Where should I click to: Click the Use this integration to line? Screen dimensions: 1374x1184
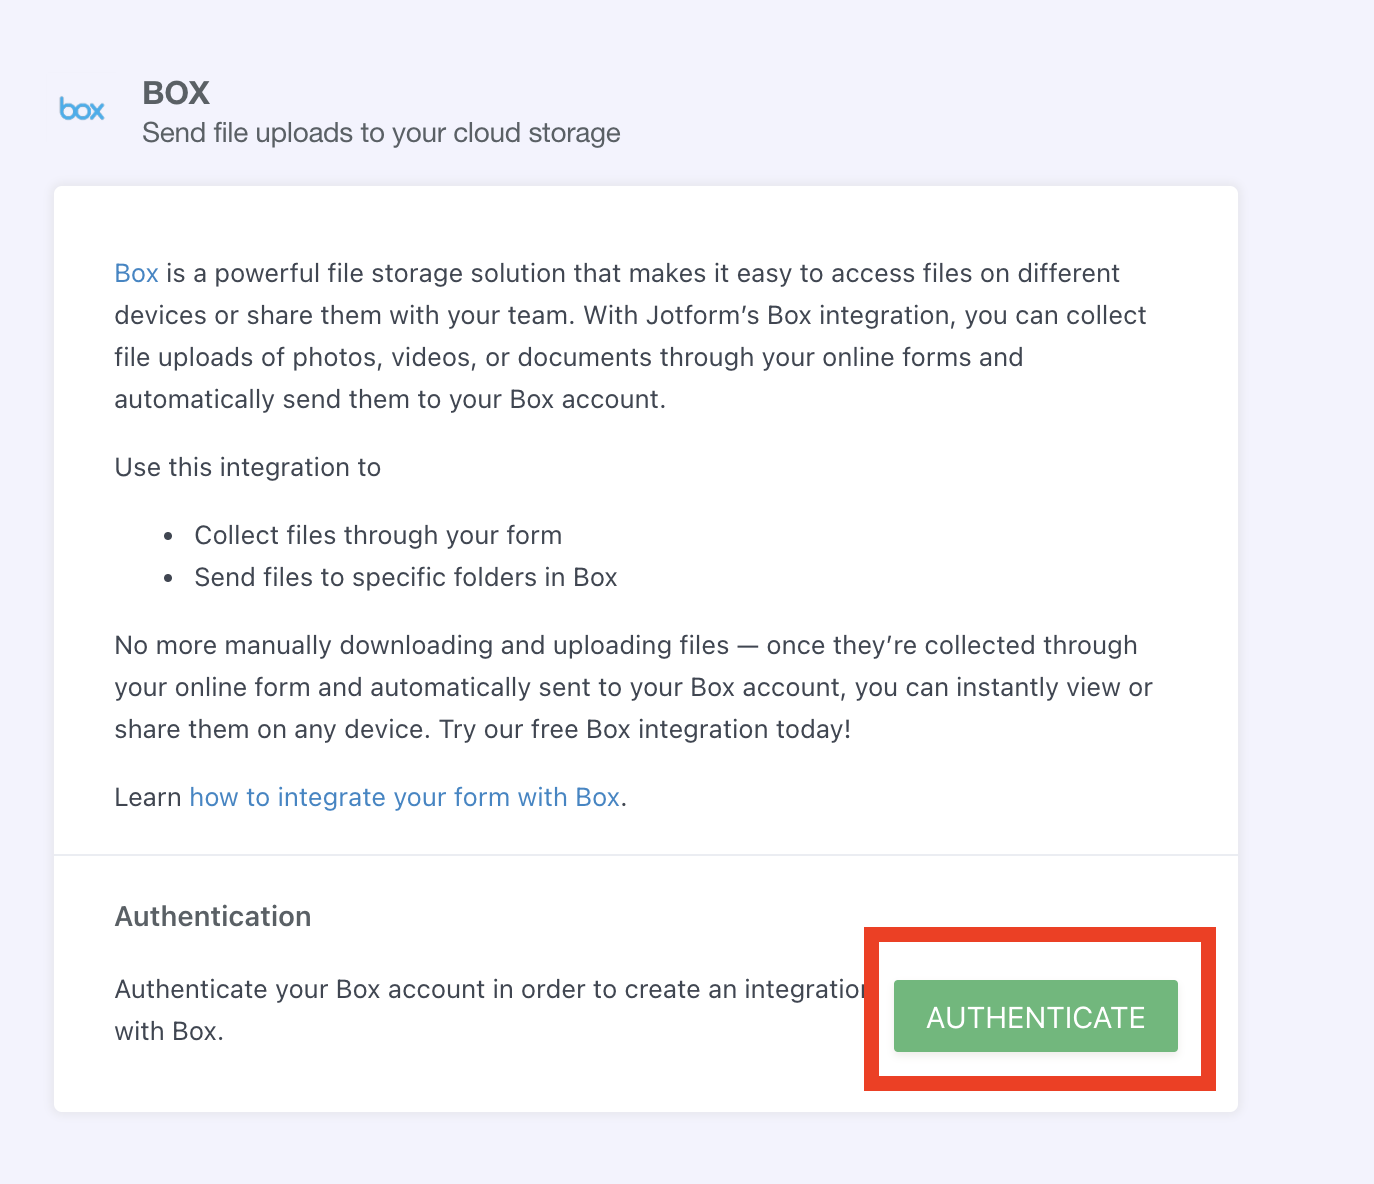pyautogui.click(x=248, y=467)
